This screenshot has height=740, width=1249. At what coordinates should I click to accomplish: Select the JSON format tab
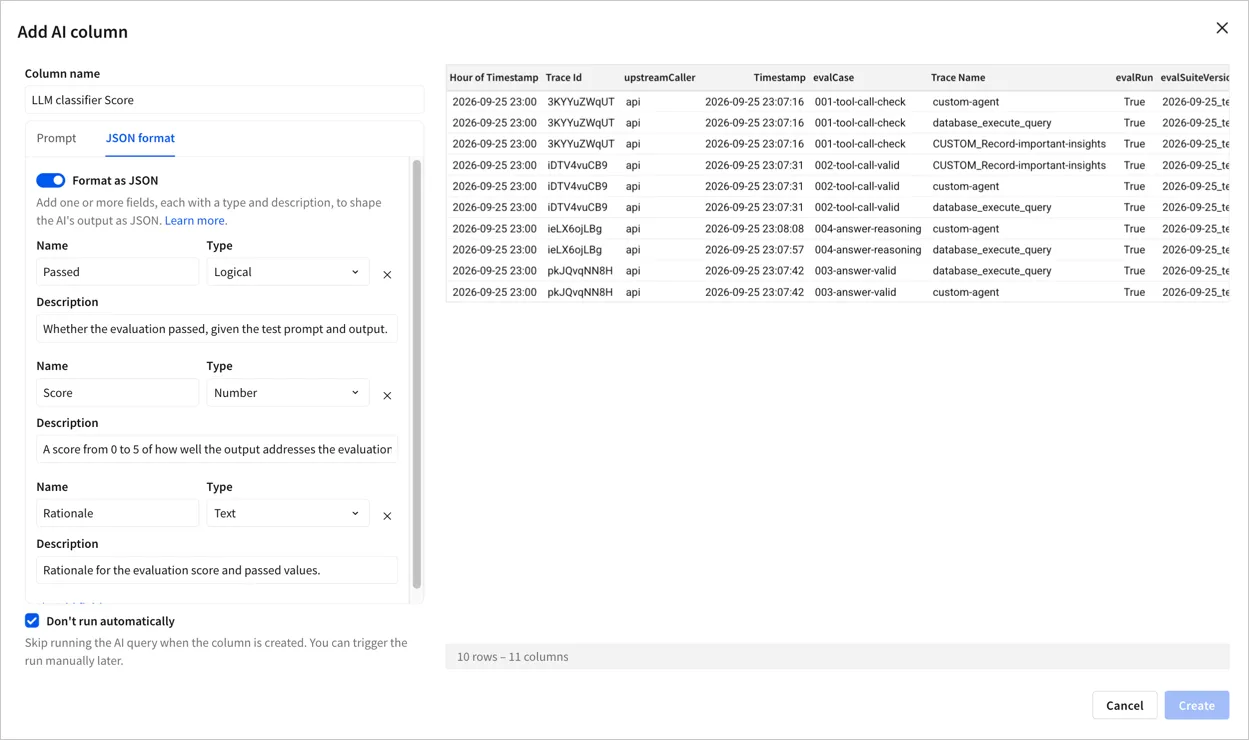[x=140, y=138]
